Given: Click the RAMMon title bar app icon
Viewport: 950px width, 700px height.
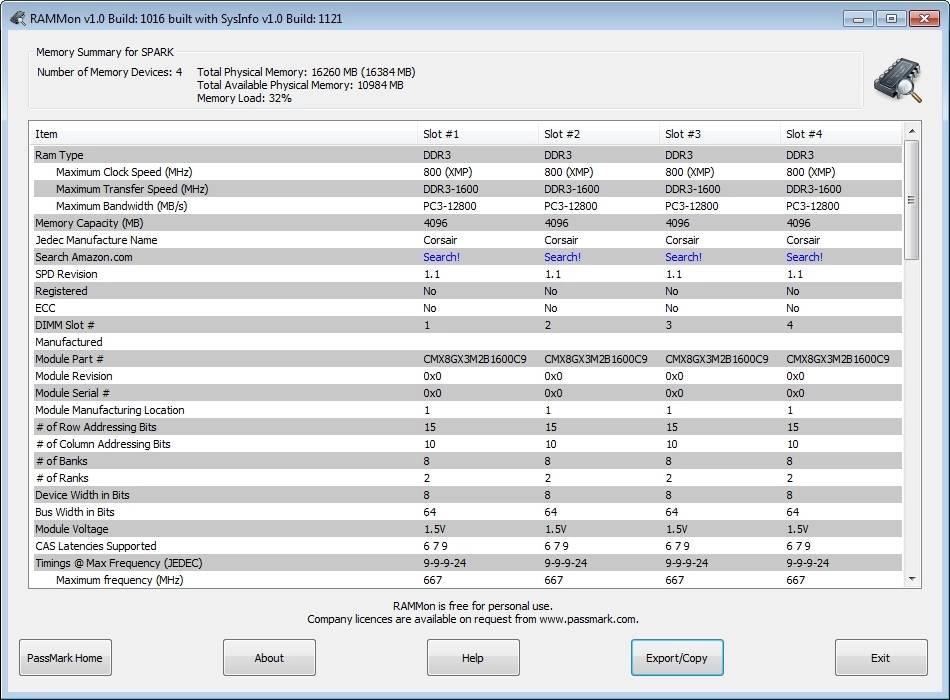Looking at the screenshot, I should click(18, 19).
